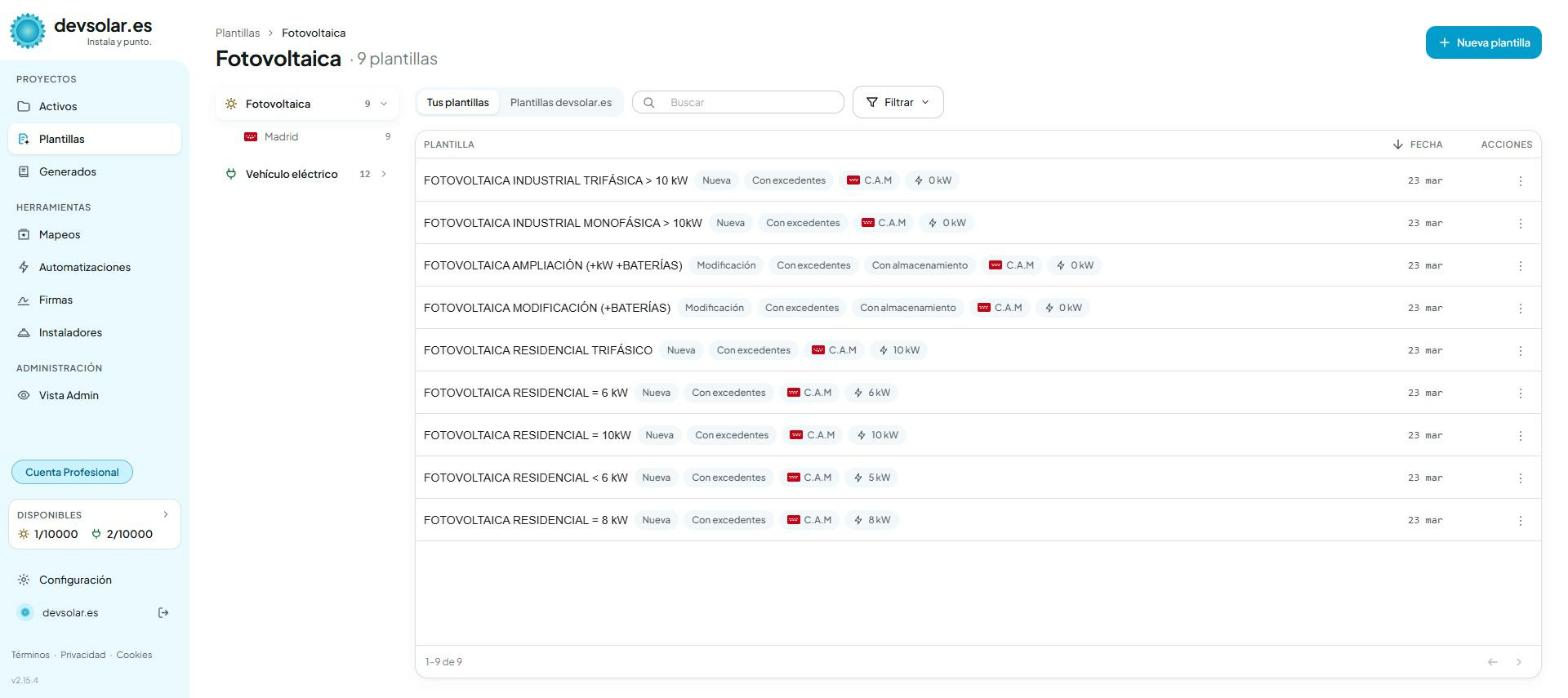Screen dimensions: 1568x698
Task: Click the logout icon next to devsolar.es
Action: 164,612
